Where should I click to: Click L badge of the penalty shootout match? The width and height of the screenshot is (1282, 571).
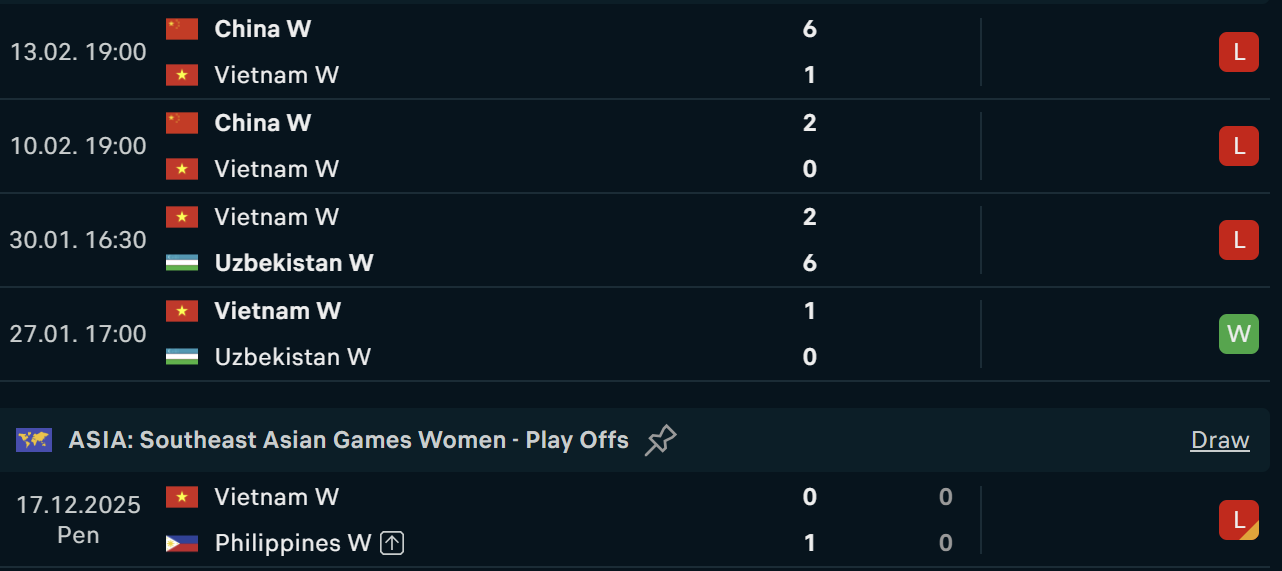(1238, 520)
